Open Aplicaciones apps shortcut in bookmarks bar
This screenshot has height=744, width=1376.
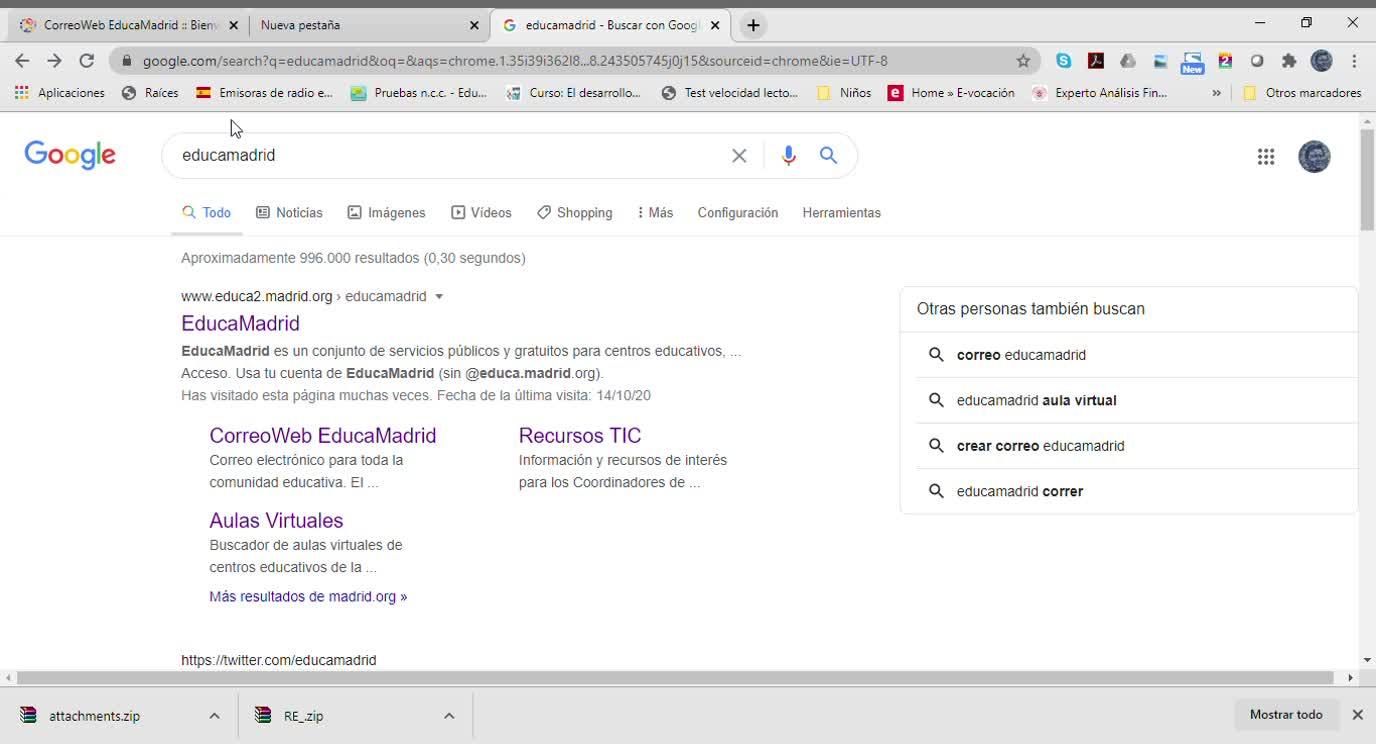(60, 93)
